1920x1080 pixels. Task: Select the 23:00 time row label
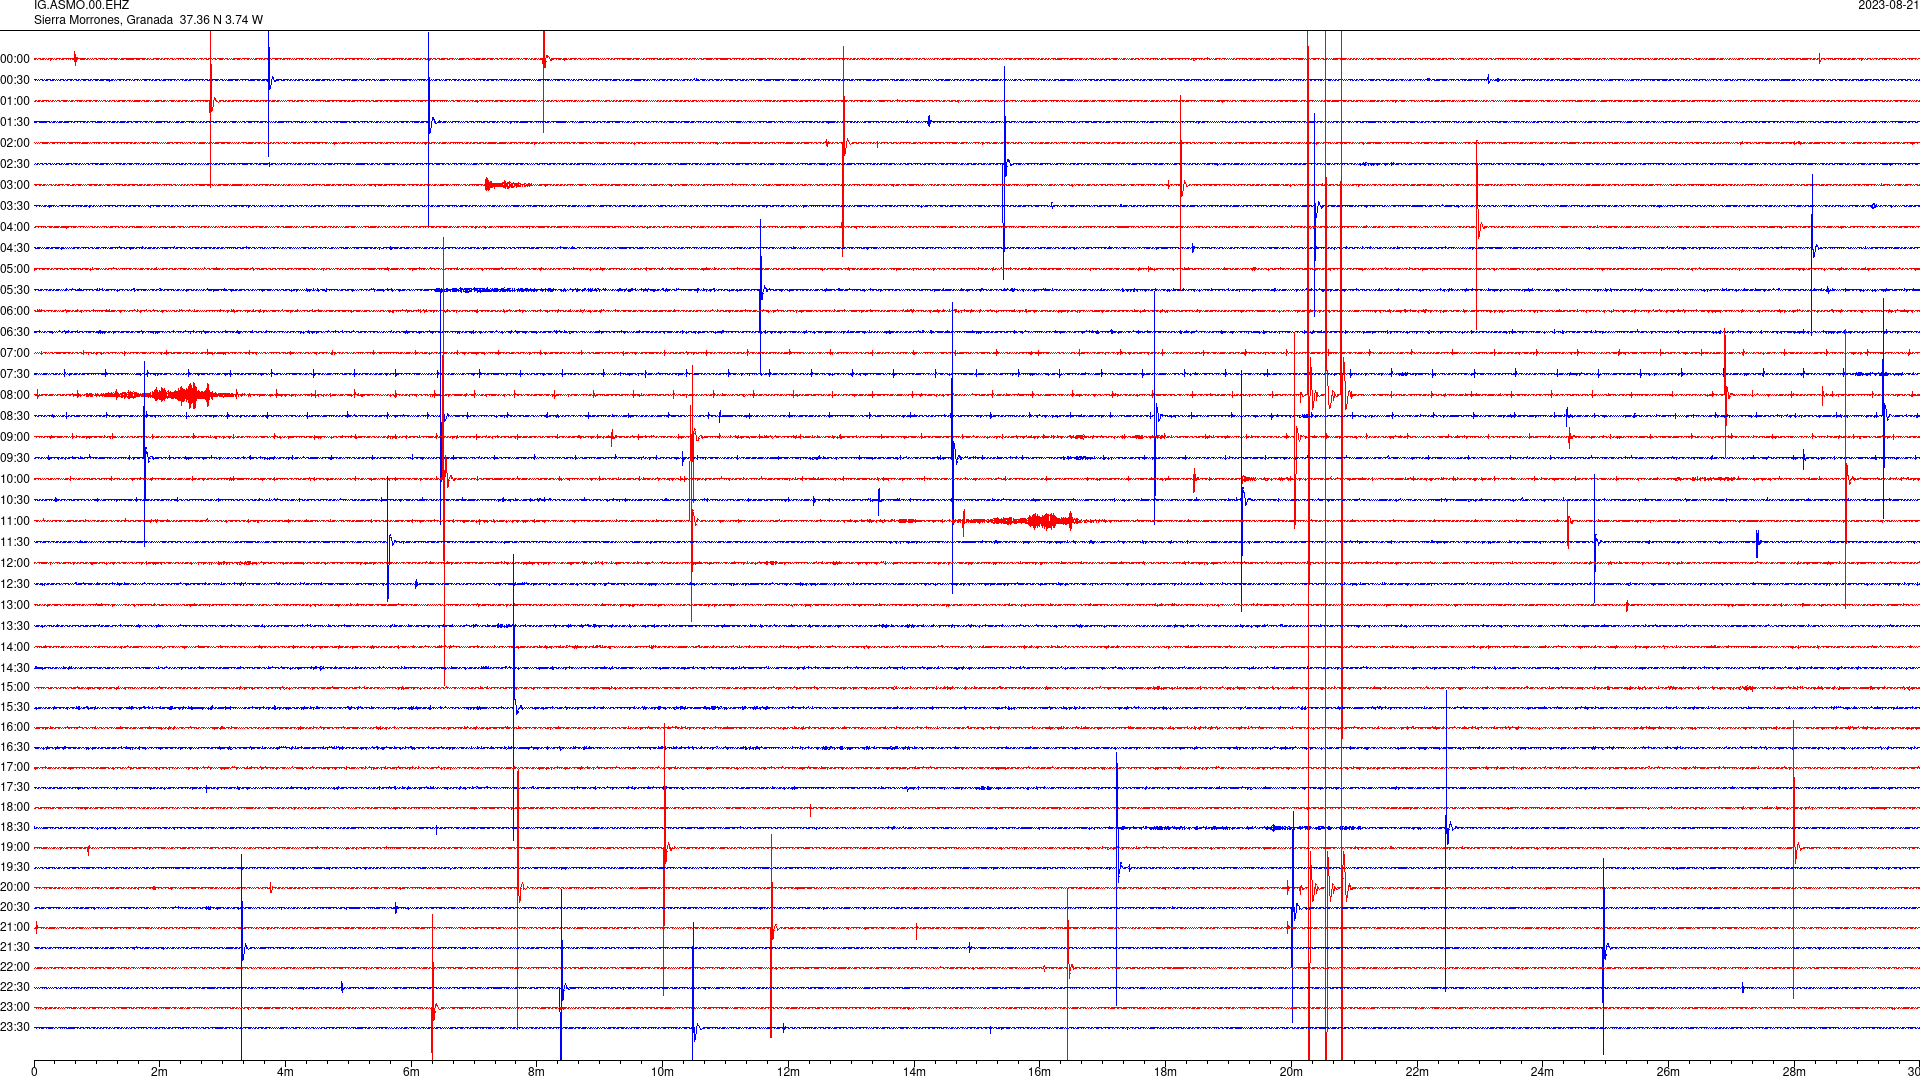pyautogui.click(x=15, y=1007)
